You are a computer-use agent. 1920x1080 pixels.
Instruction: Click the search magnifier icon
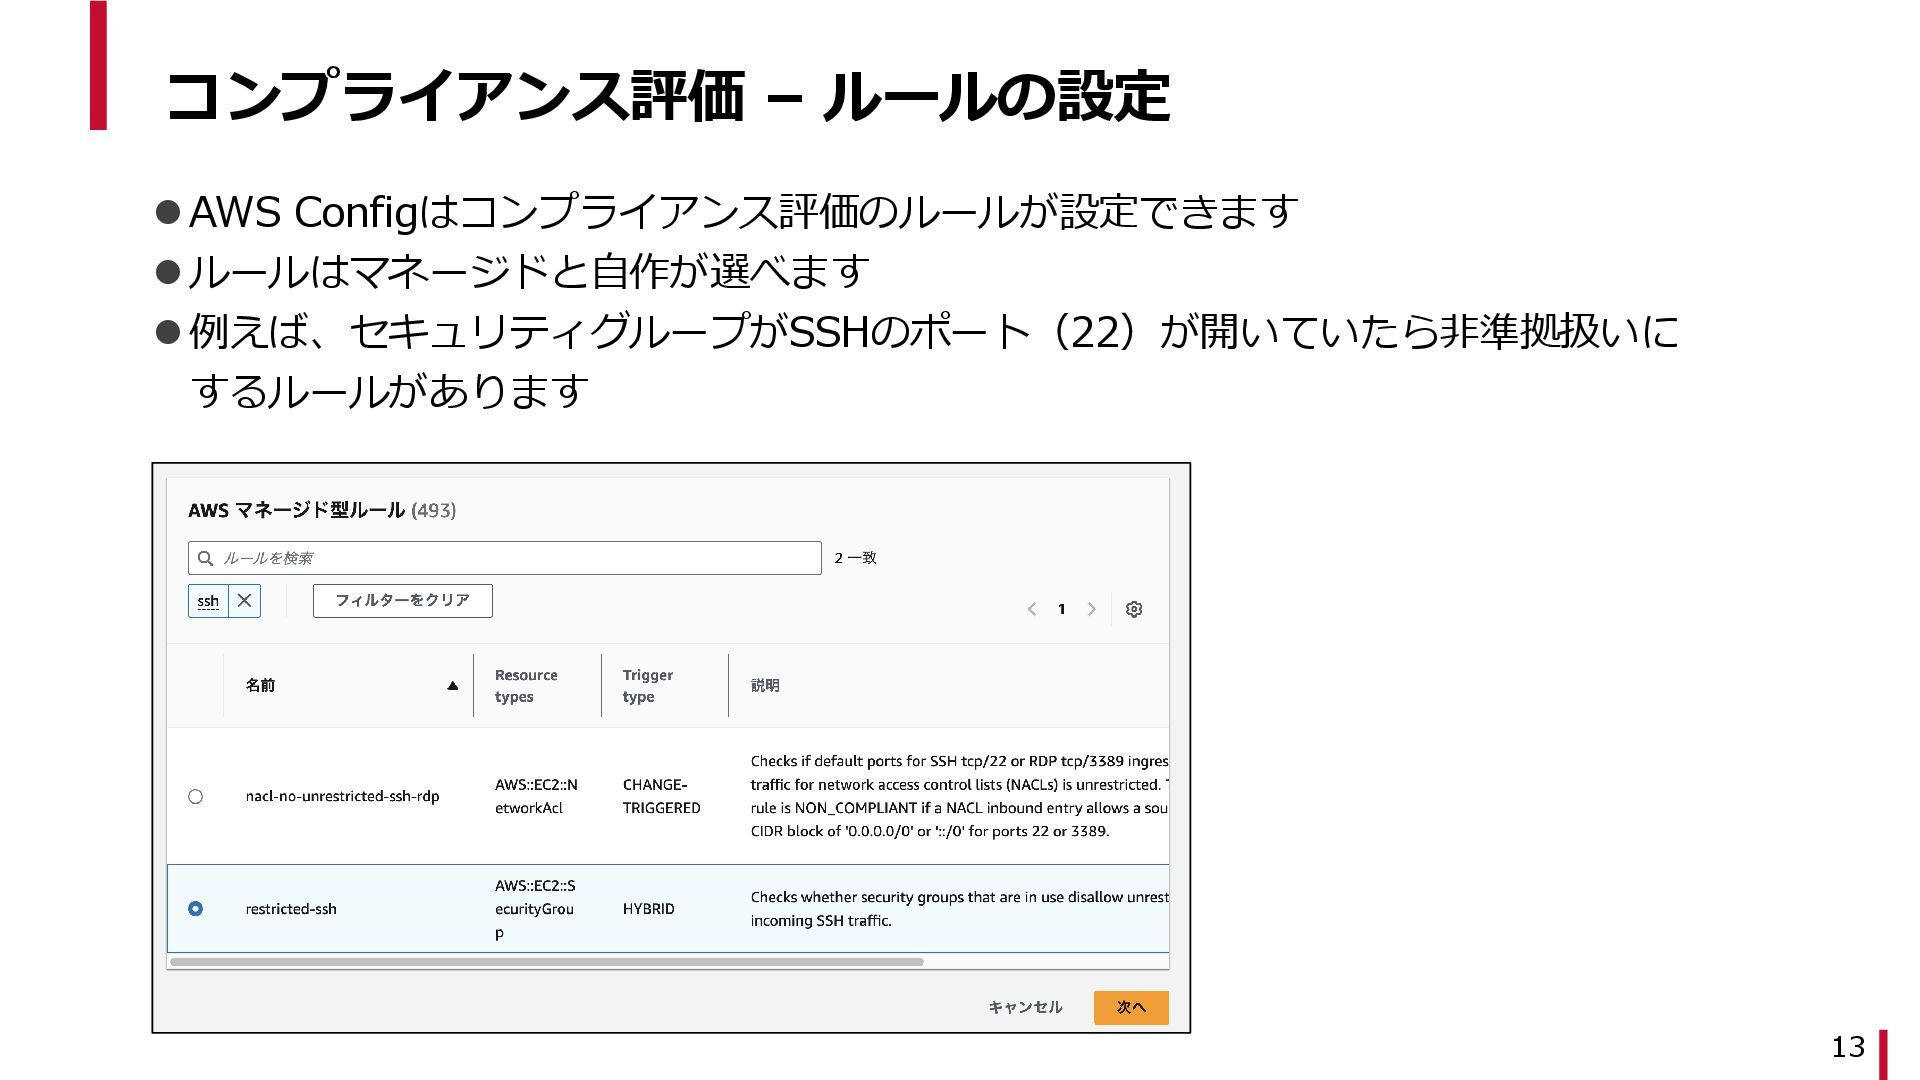[x=206, y=558]
